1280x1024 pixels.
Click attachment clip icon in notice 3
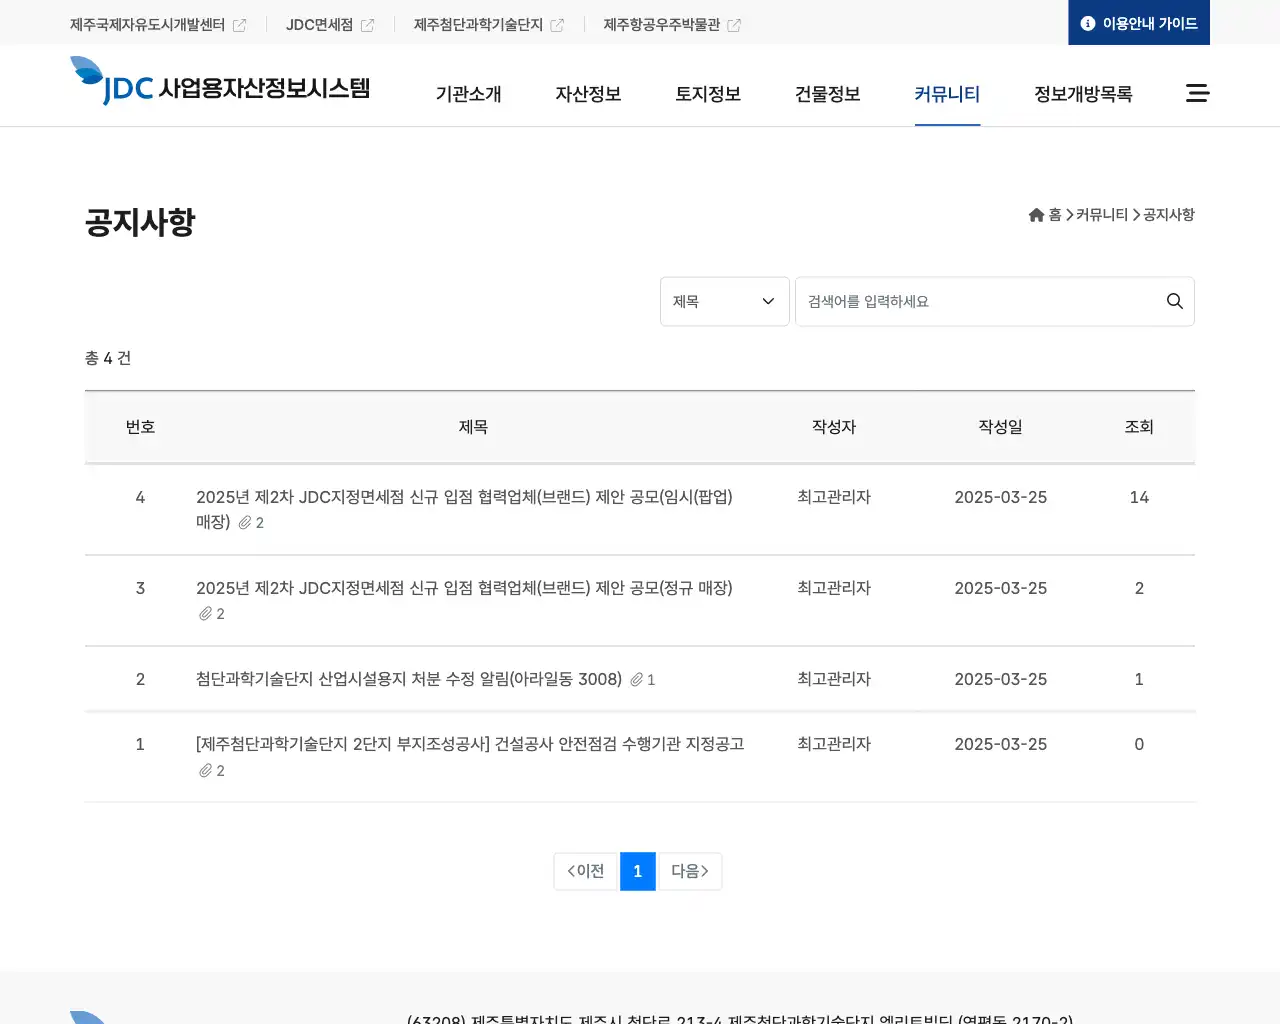pyautogui.click(x=205, y=614)
